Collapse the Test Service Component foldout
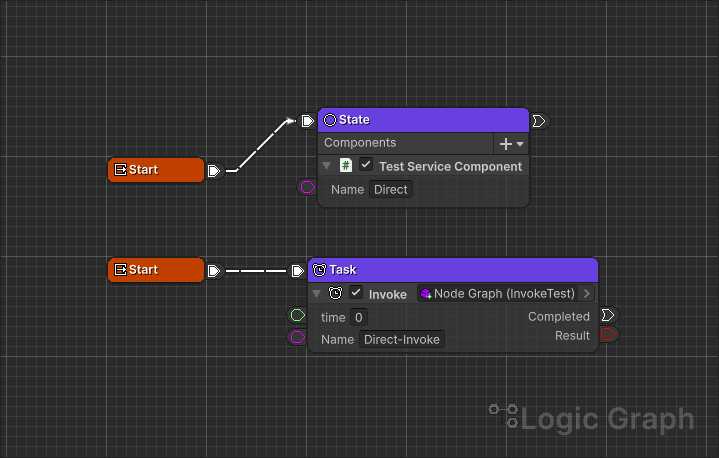719x458 pixels. (327, 166)
